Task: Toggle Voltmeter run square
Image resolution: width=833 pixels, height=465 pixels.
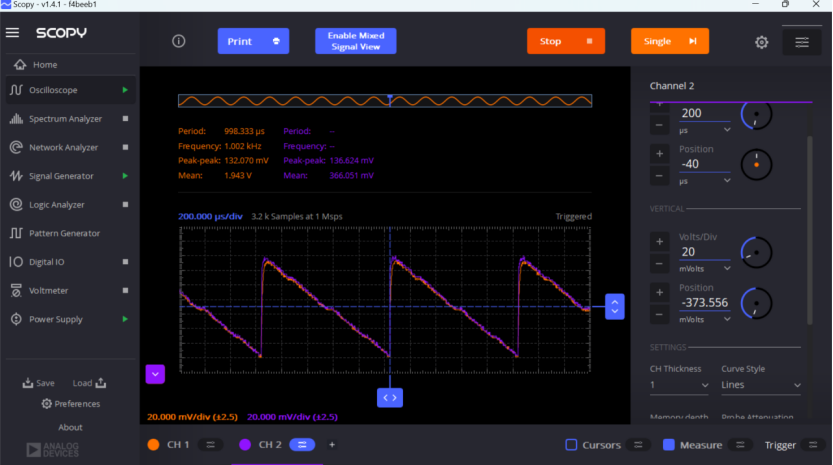Action: (125, 290)
